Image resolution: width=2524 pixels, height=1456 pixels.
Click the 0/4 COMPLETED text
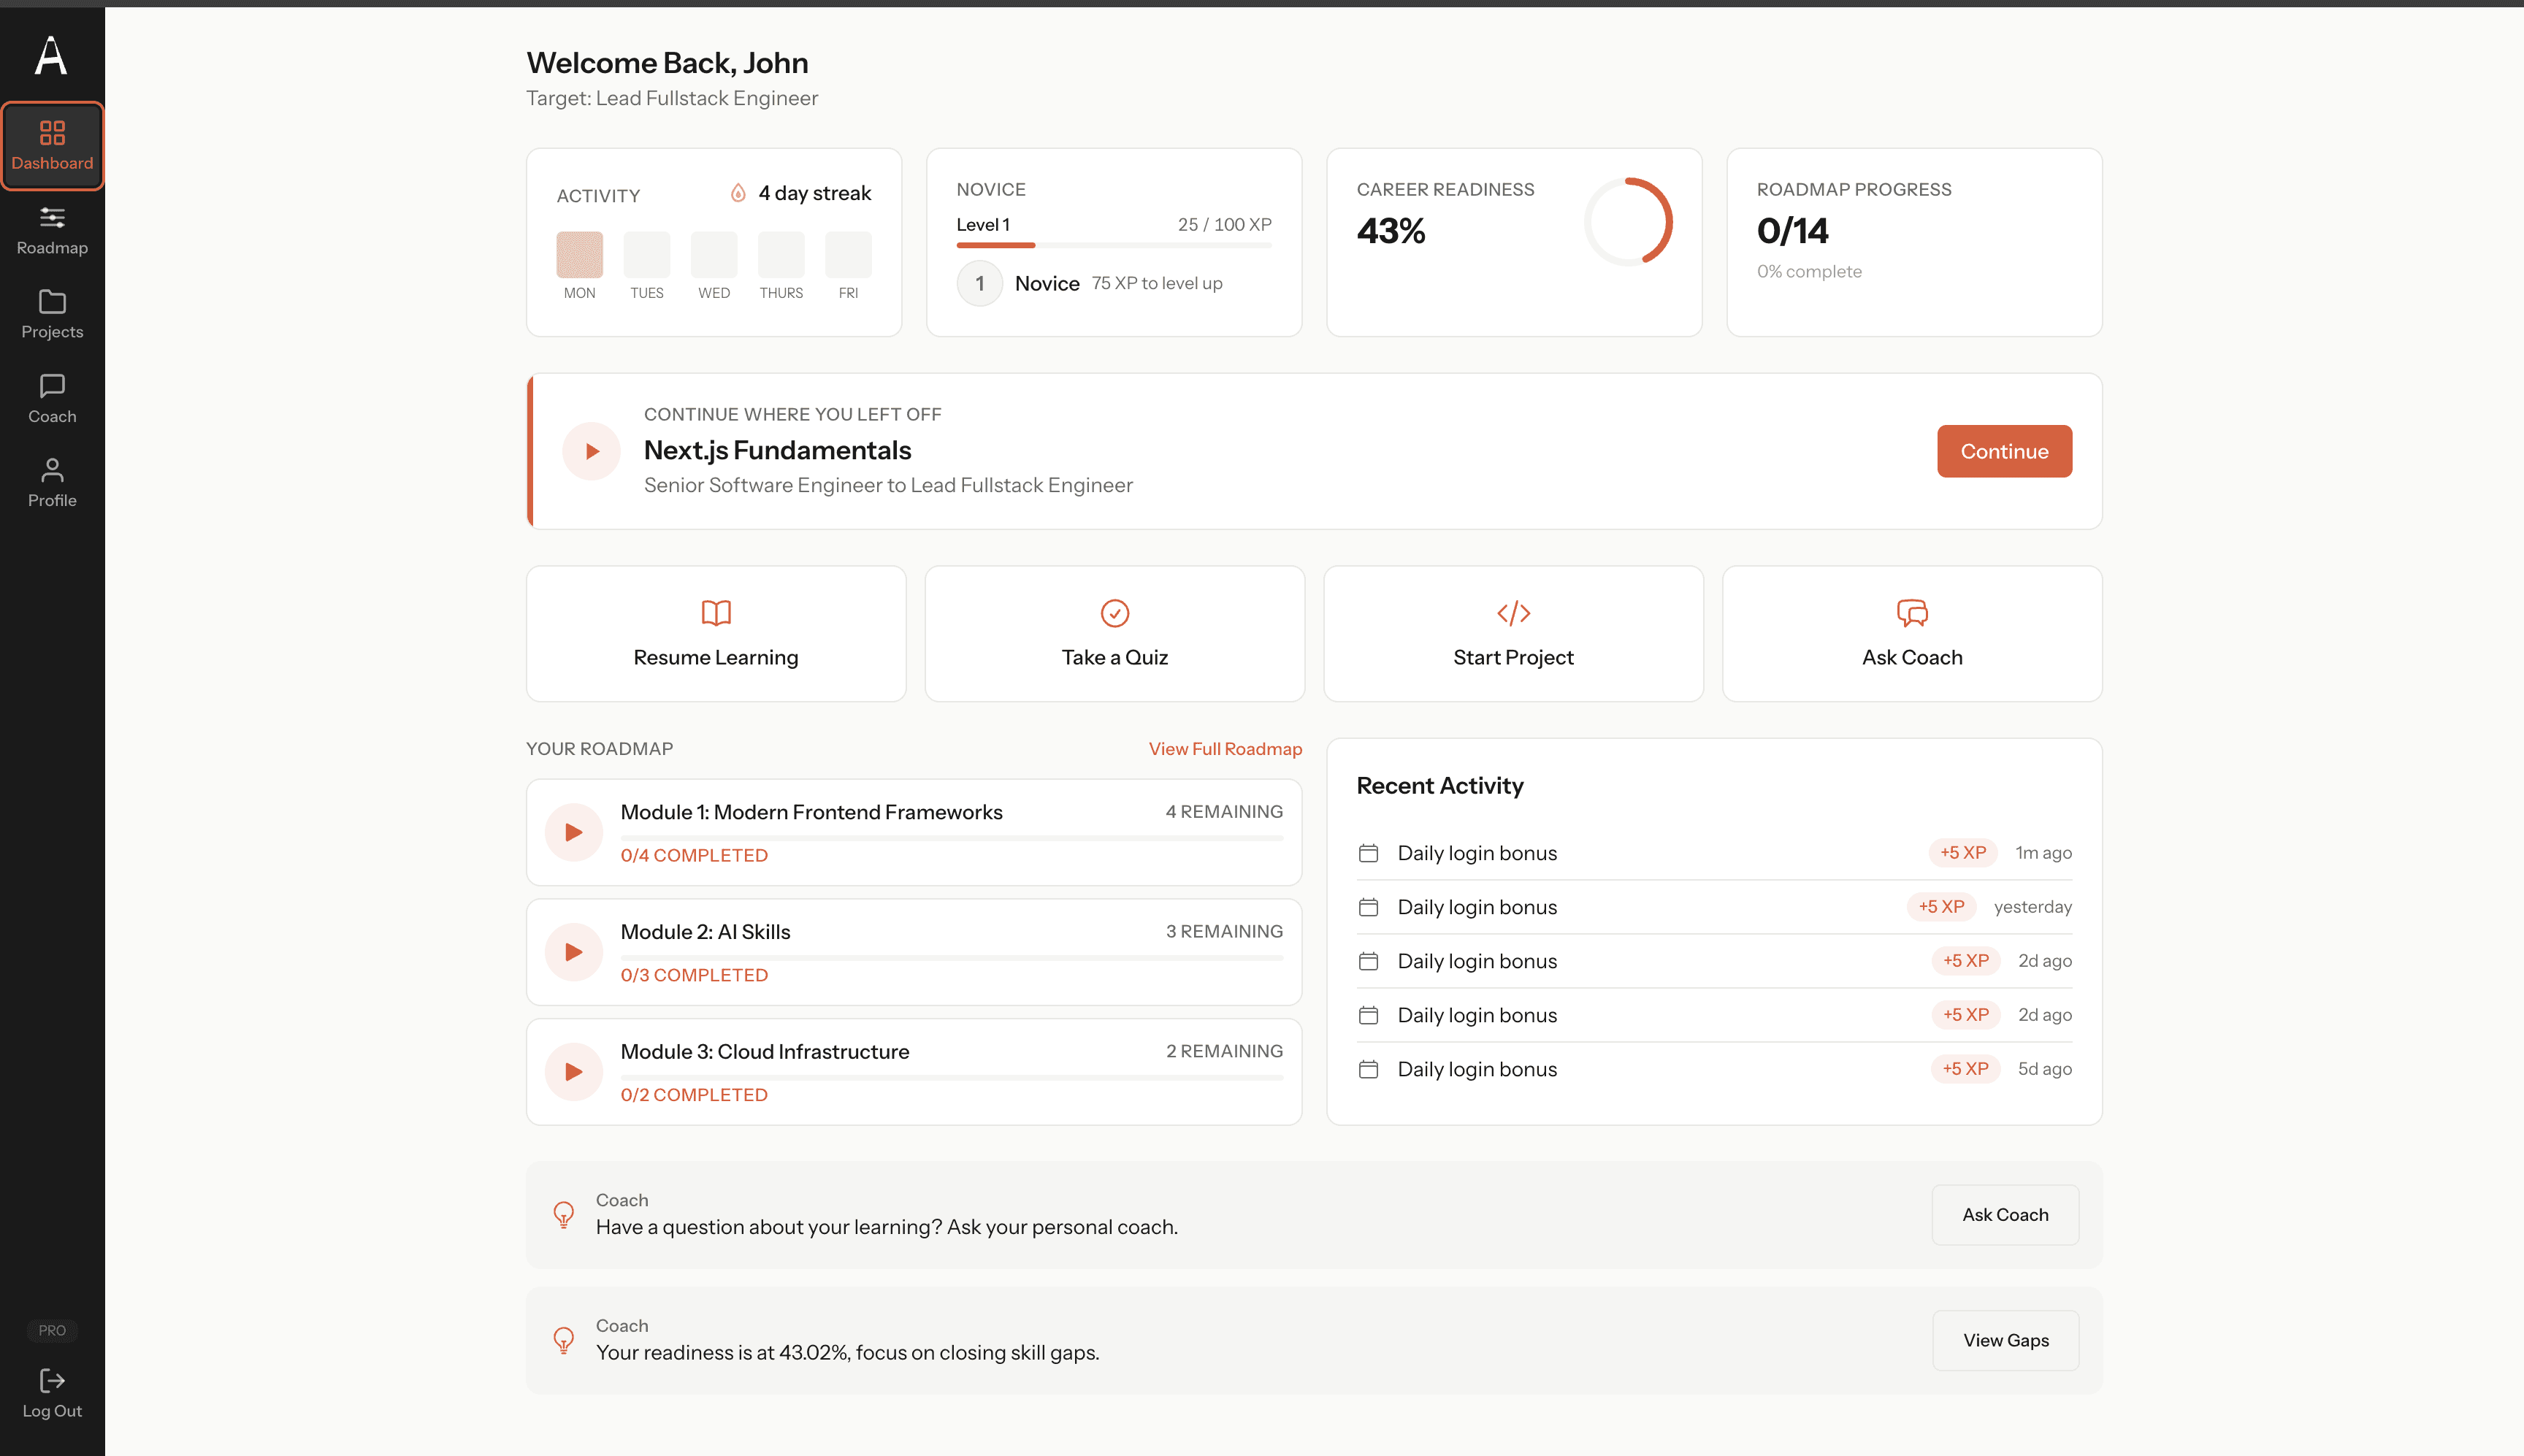694,855
